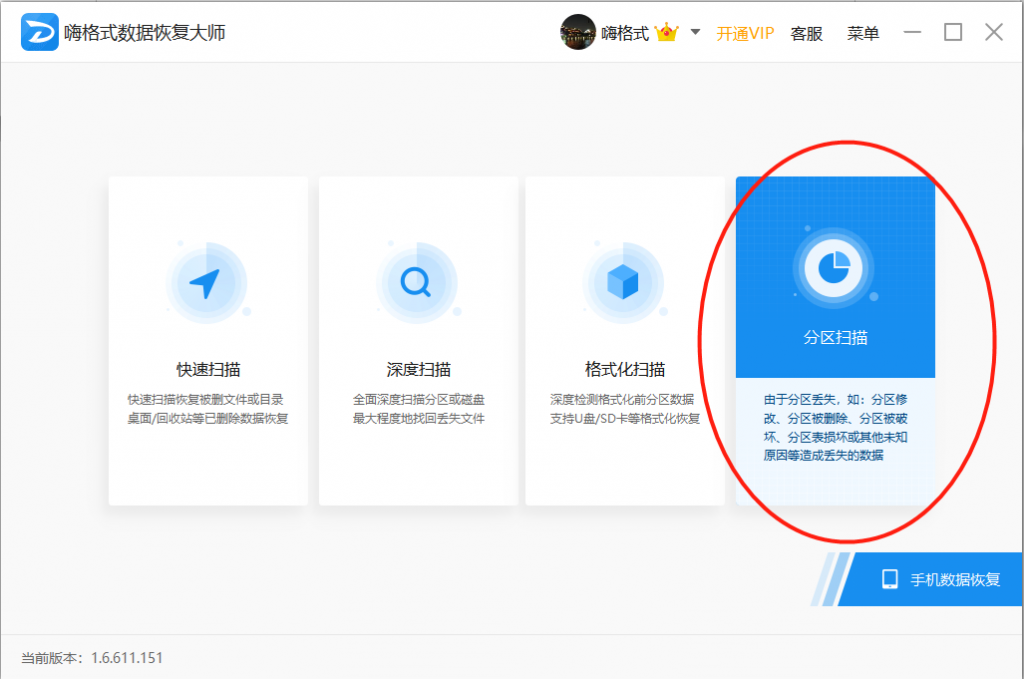
Task: Click the 由于分区丢失 description text
Action: [x=835, y=427]
